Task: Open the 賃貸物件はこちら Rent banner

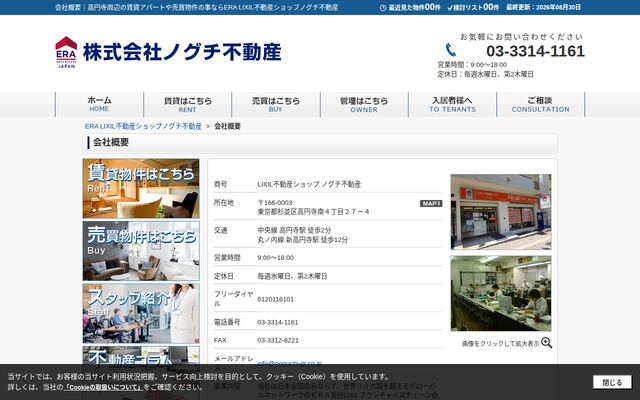Action: (141, 189)
